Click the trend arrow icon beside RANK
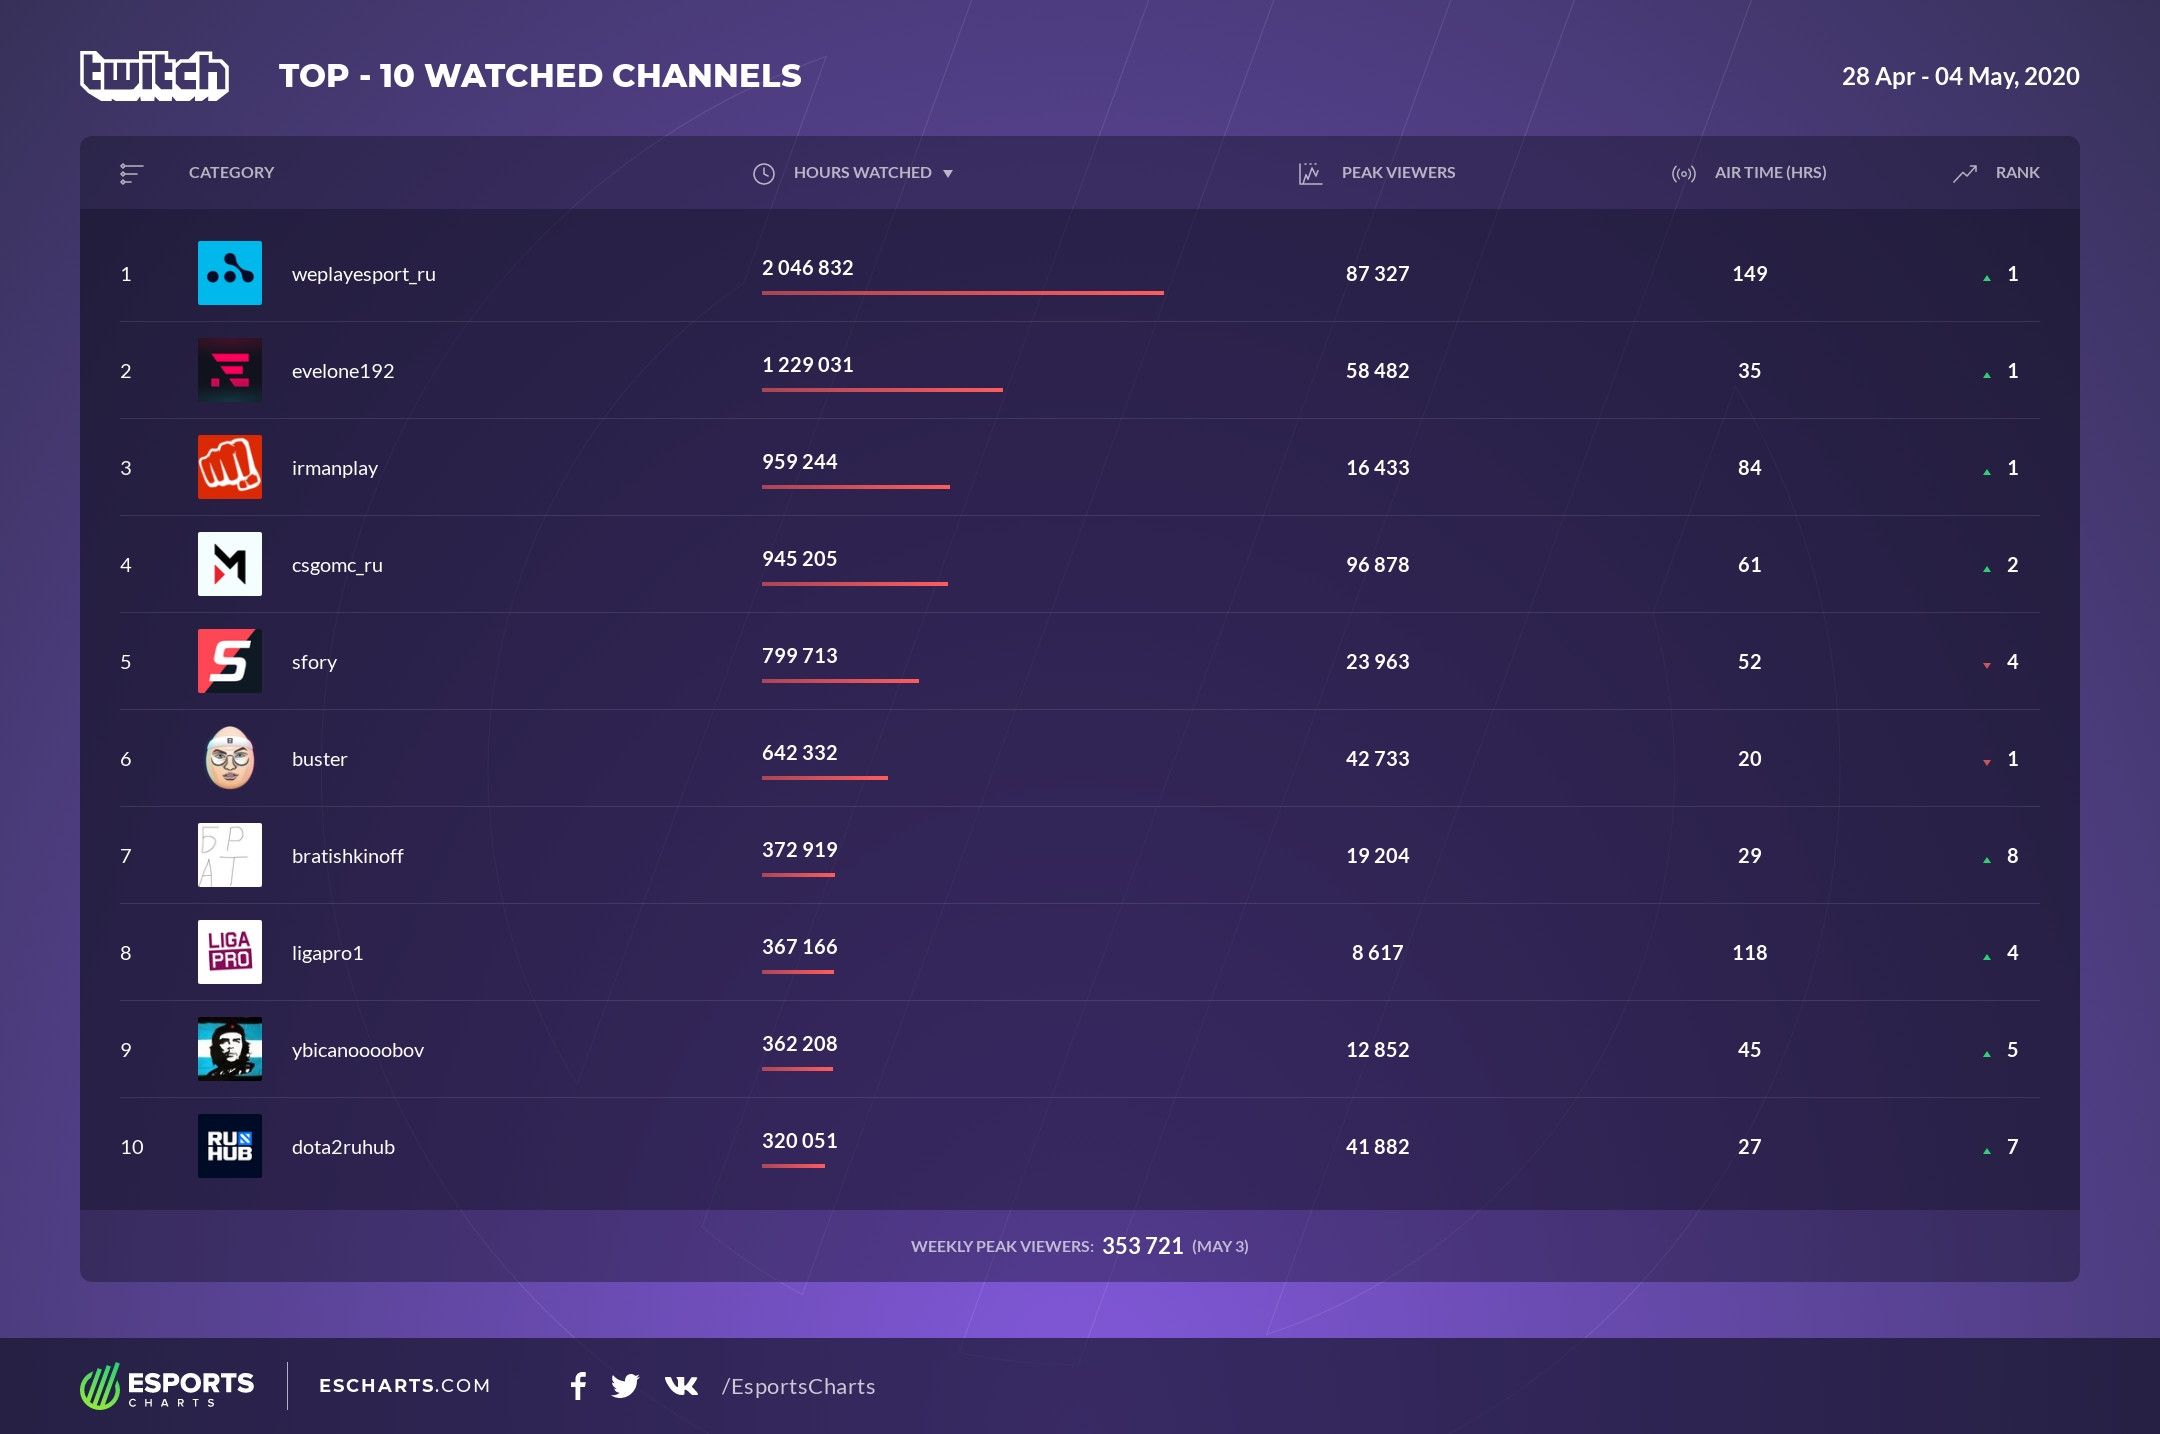 coord(1964,172)
